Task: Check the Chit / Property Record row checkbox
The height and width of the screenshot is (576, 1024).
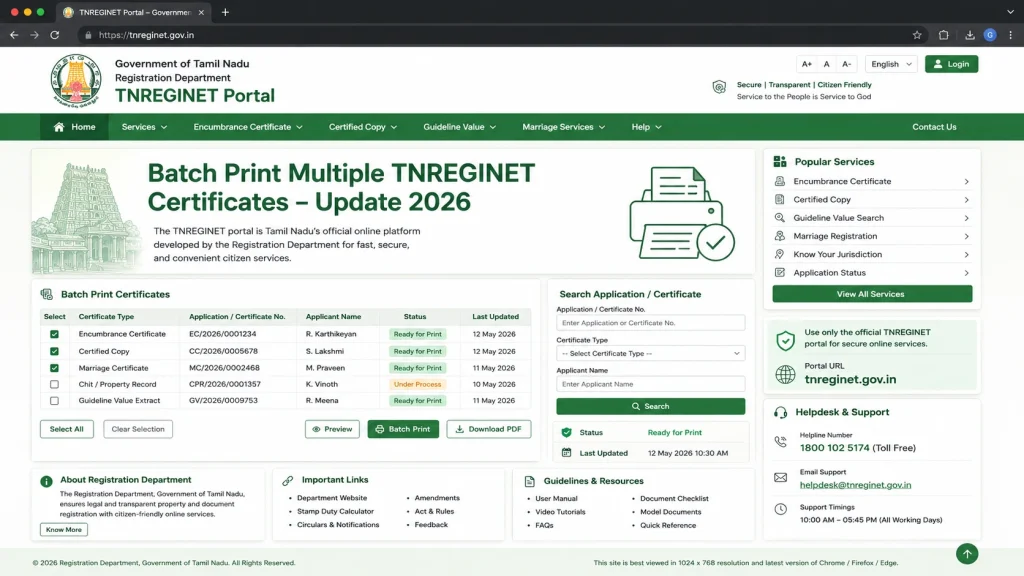Action: coord(54,385)
